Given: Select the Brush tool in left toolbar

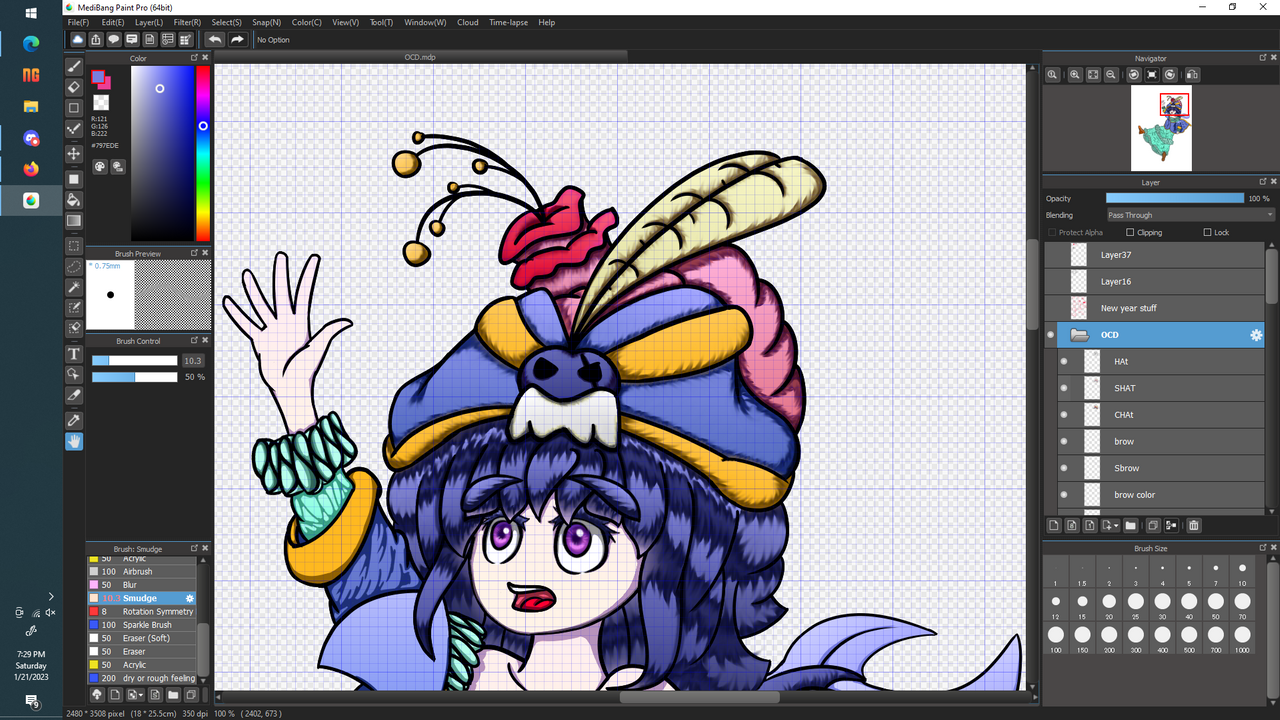Looking at the screenshot, I should coord(74,67).
